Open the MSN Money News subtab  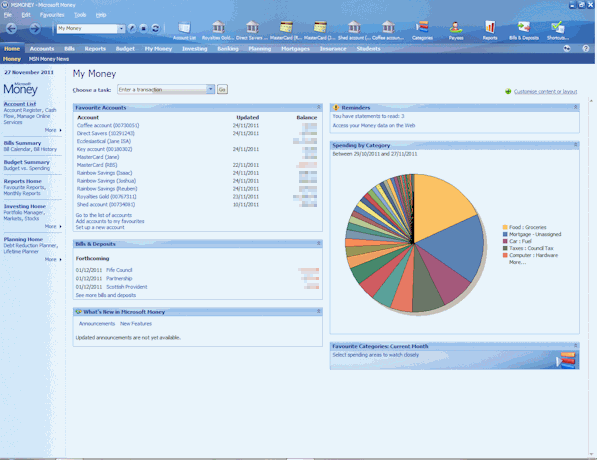[x=49, y=59]
